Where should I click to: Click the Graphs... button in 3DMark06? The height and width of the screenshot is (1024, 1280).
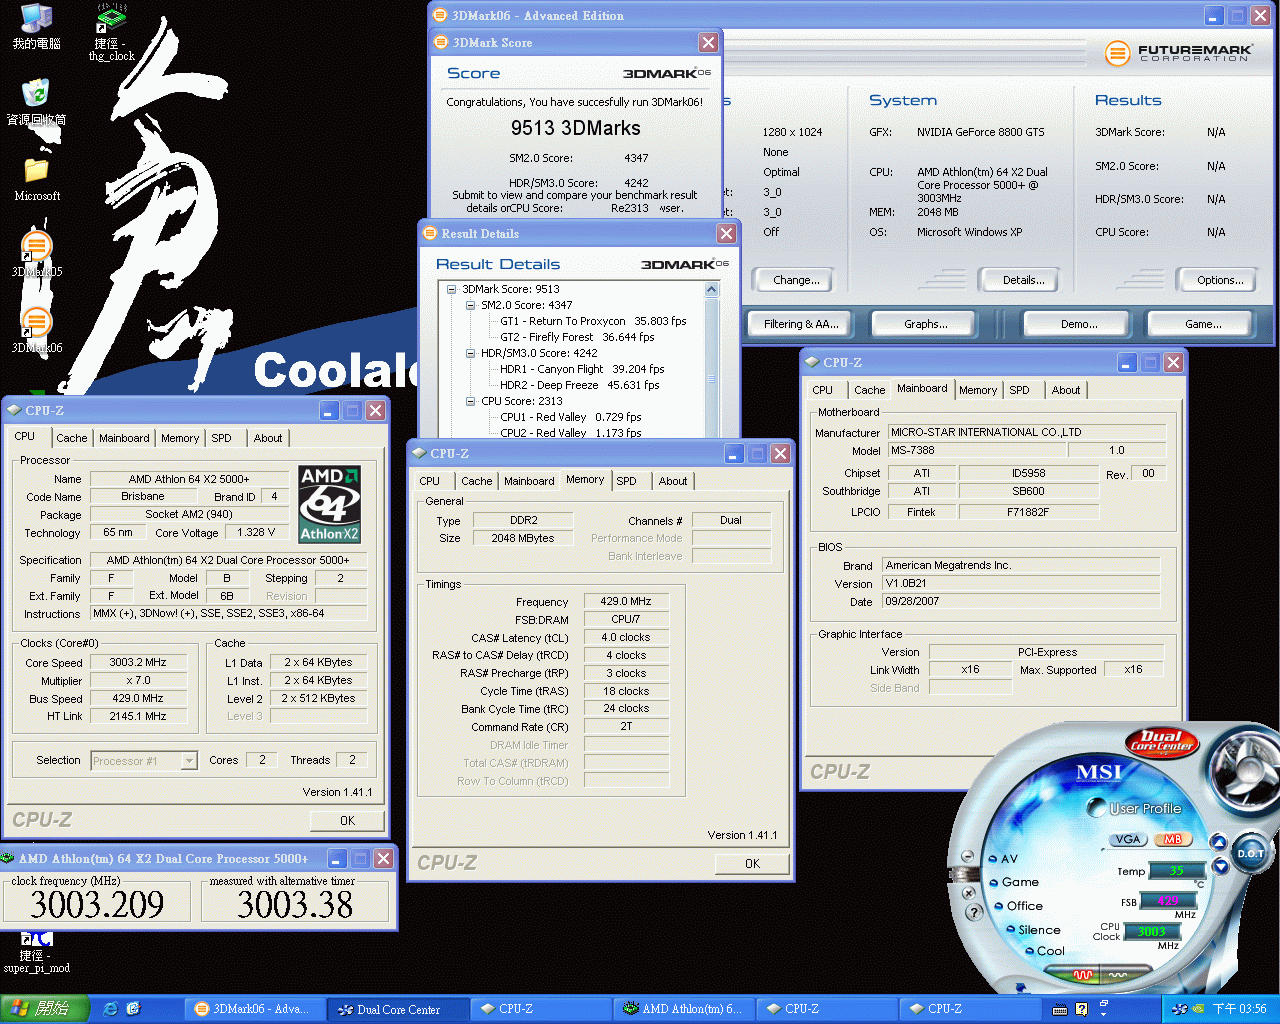(x=926, y=324)
